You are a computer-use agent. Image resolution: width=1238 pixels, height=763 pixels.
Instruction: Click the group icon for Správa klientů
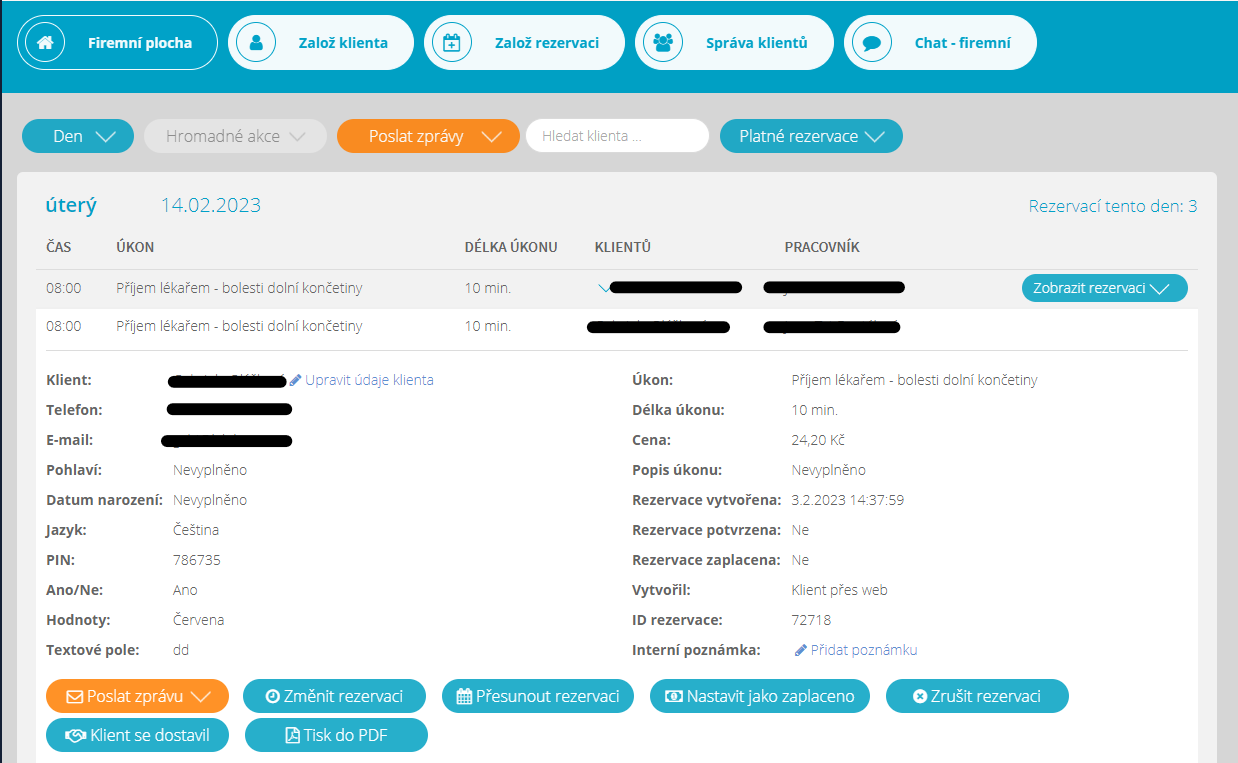[662, 43]
